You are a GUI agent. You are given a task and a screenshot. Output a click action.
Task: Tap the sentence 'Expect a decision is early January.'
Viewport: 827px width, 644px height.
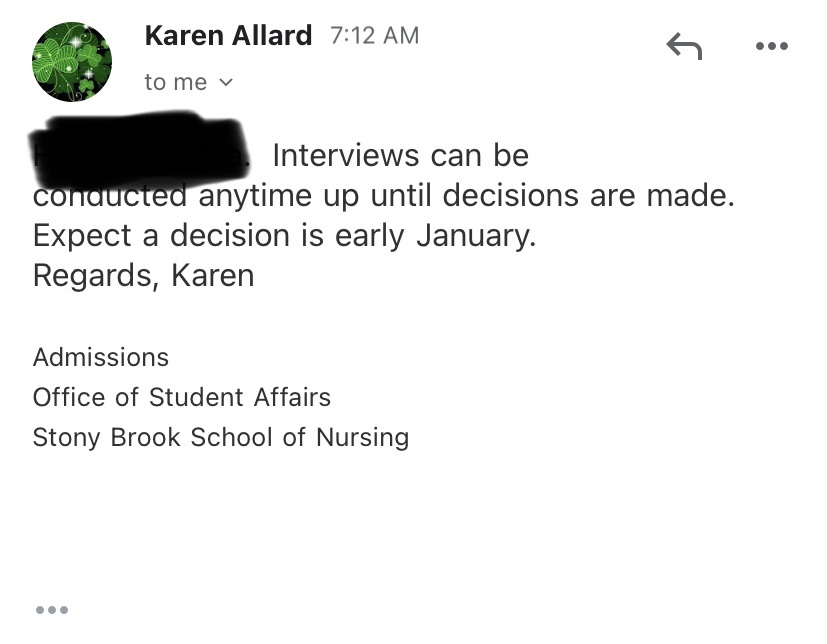pos(284,235)
